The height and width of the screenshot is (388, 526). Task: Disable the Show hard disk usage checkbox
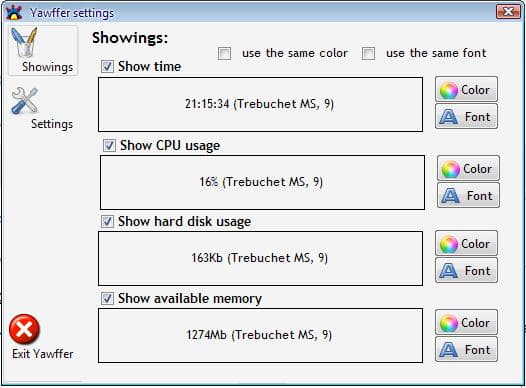(x=107, y=221)
